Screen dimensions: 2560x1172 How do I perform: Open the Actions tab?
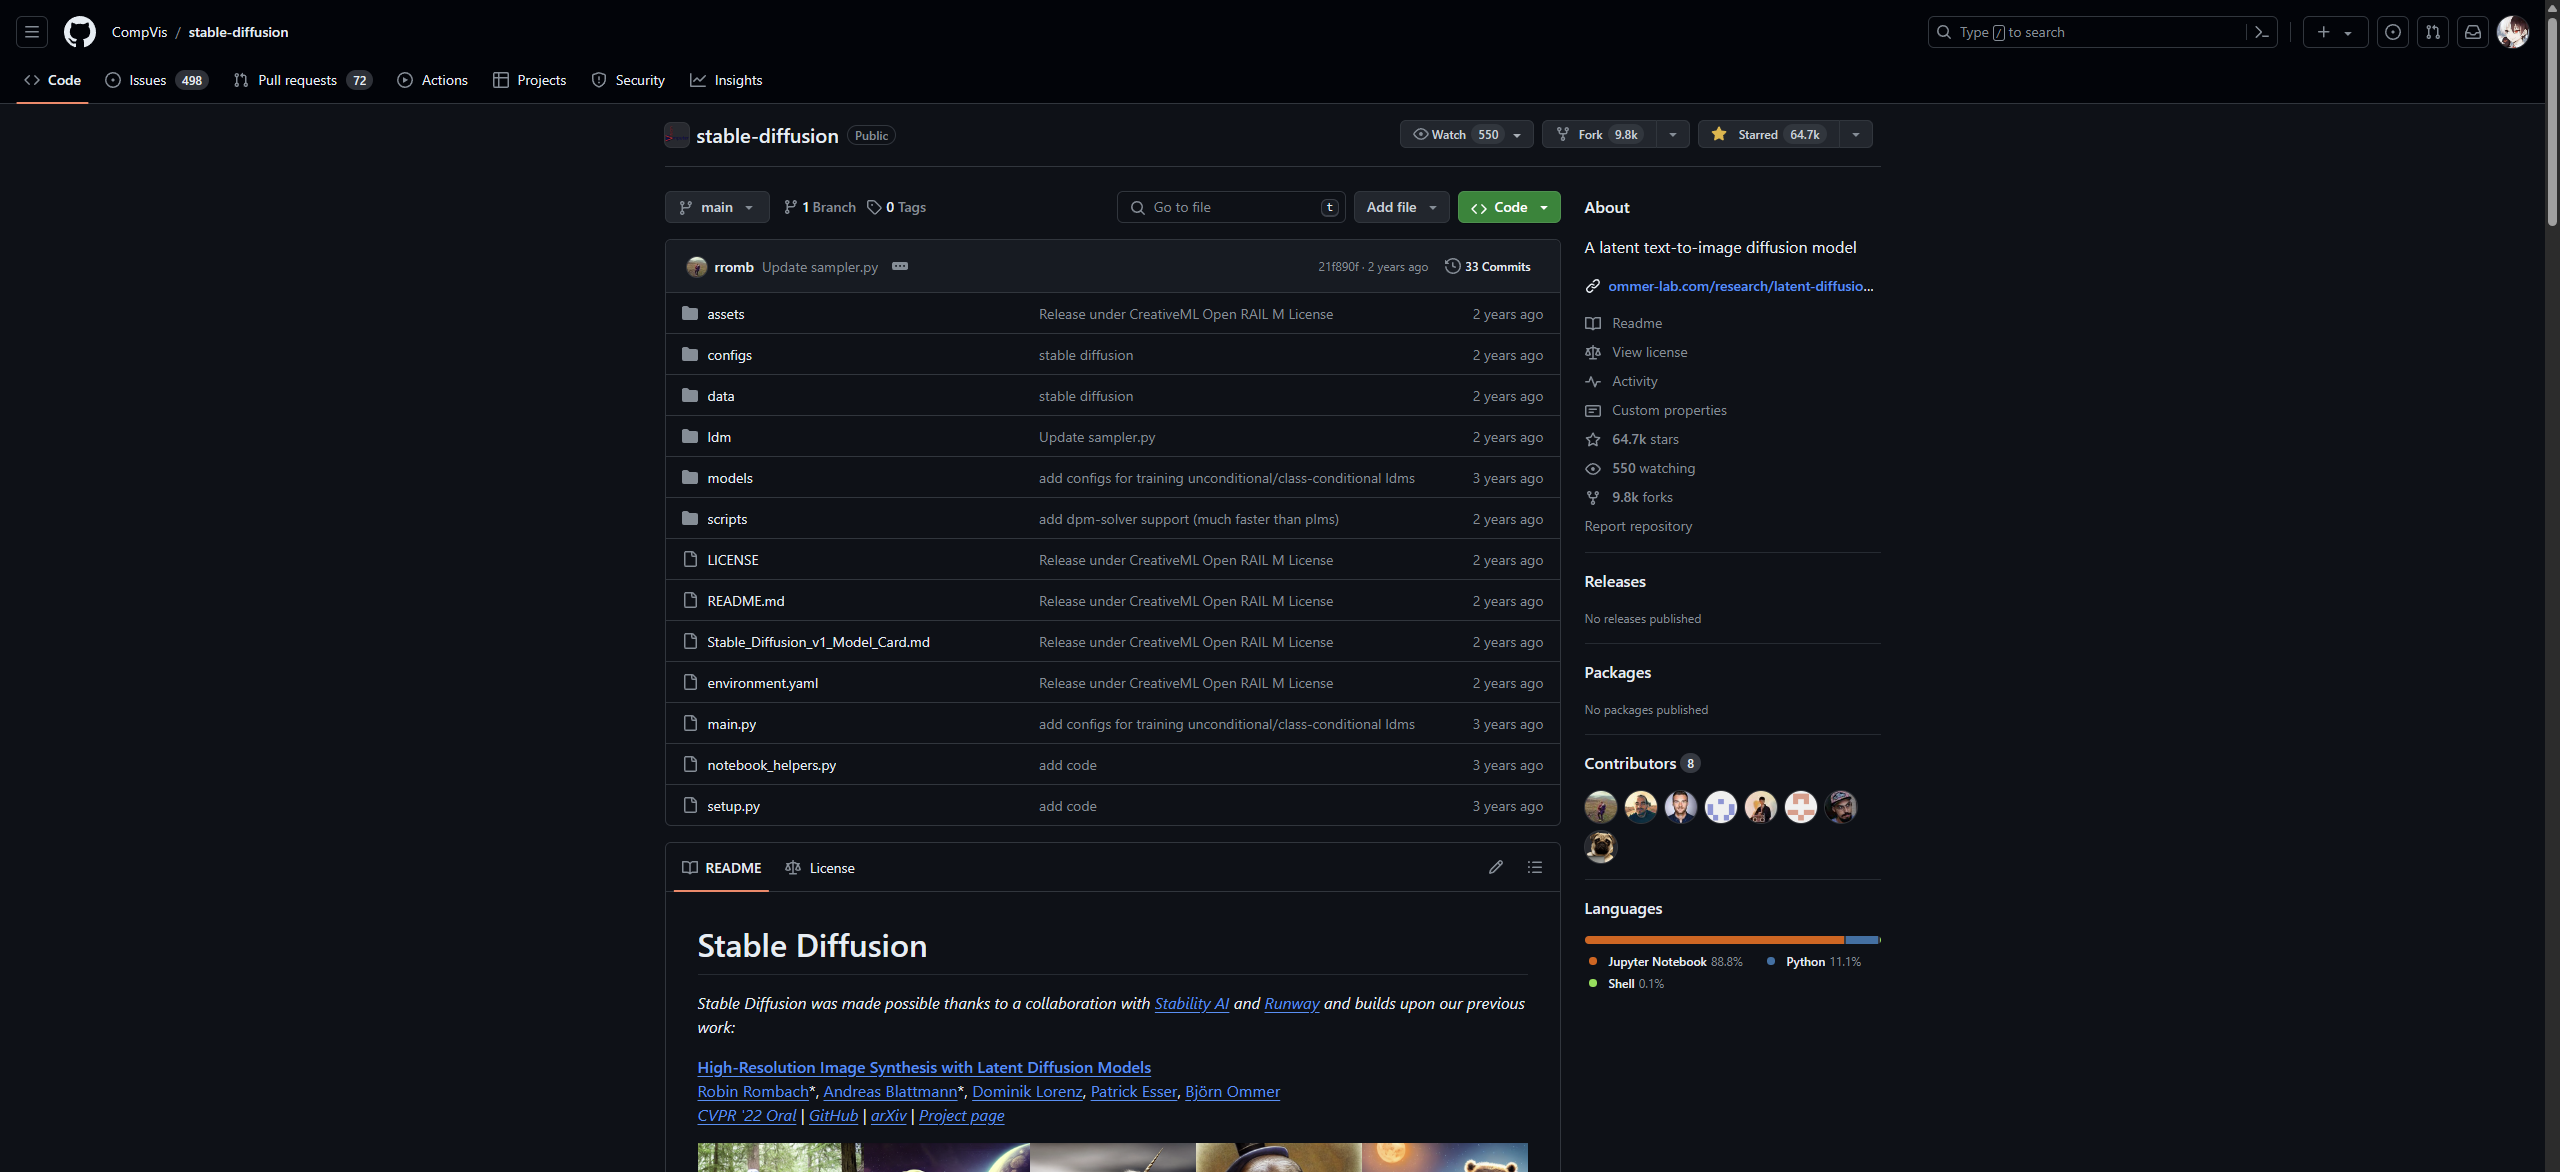click(432, 80)
